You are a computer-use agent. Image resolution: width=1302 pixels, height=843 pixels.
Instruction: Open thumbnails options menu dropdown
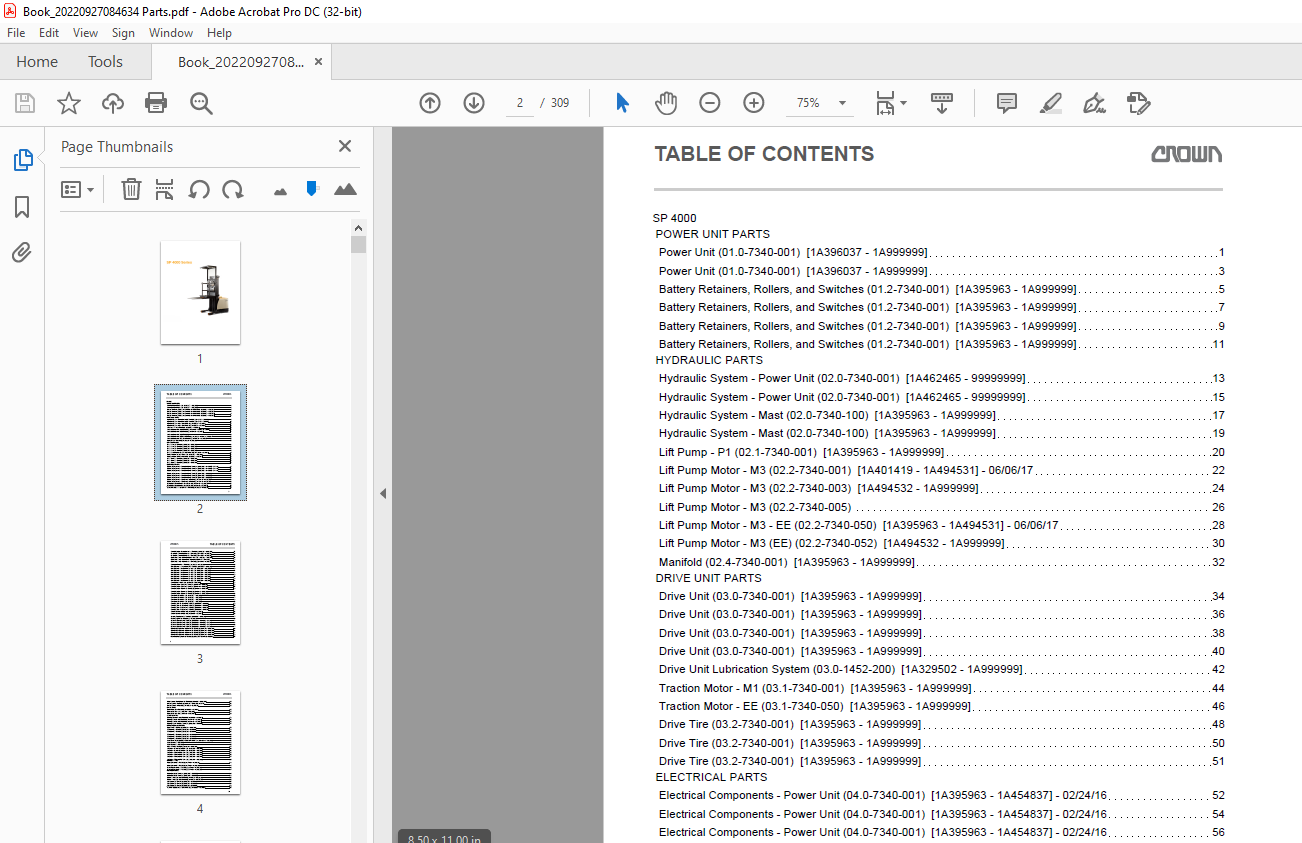coord(77,189)
